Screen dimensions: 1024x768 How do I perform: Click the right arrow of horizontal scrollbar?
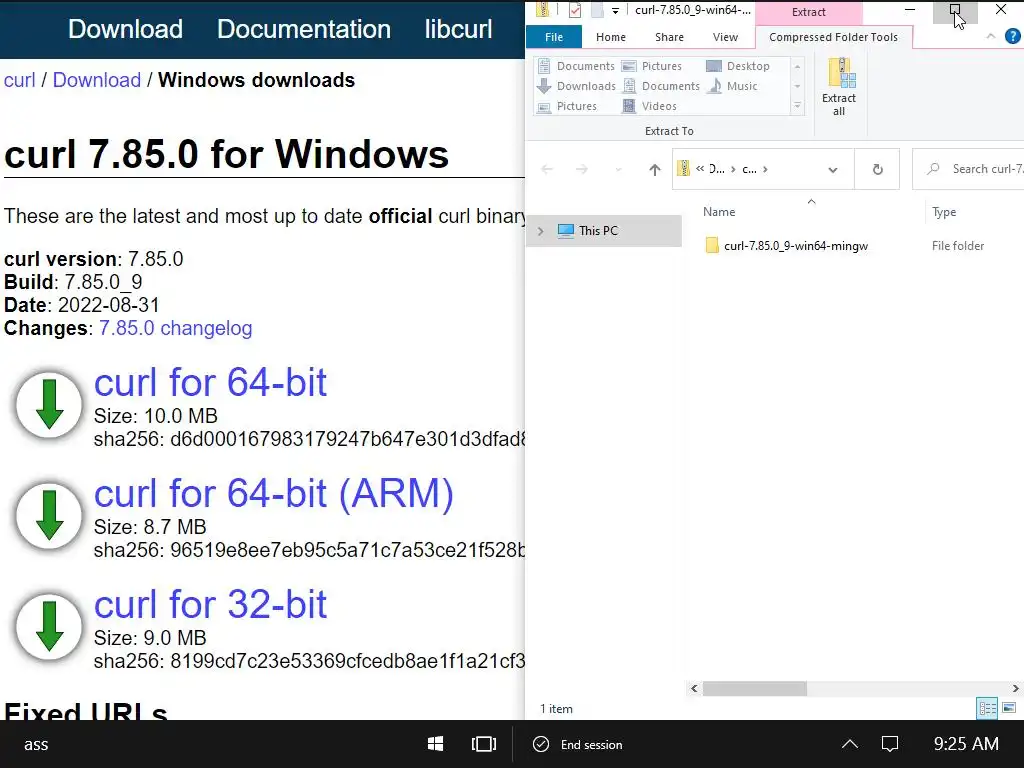pos(1016,688)
